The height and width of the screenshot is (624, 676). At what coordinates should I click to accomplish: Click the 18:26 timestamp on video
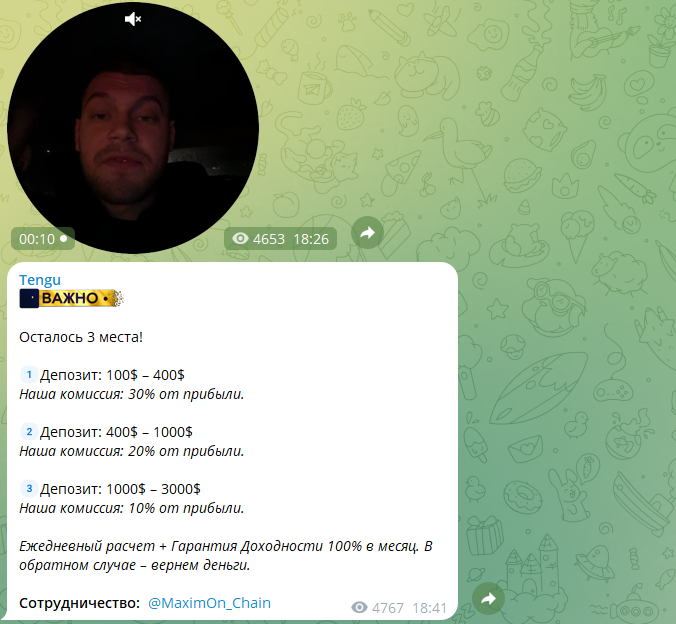coord(311,239)
